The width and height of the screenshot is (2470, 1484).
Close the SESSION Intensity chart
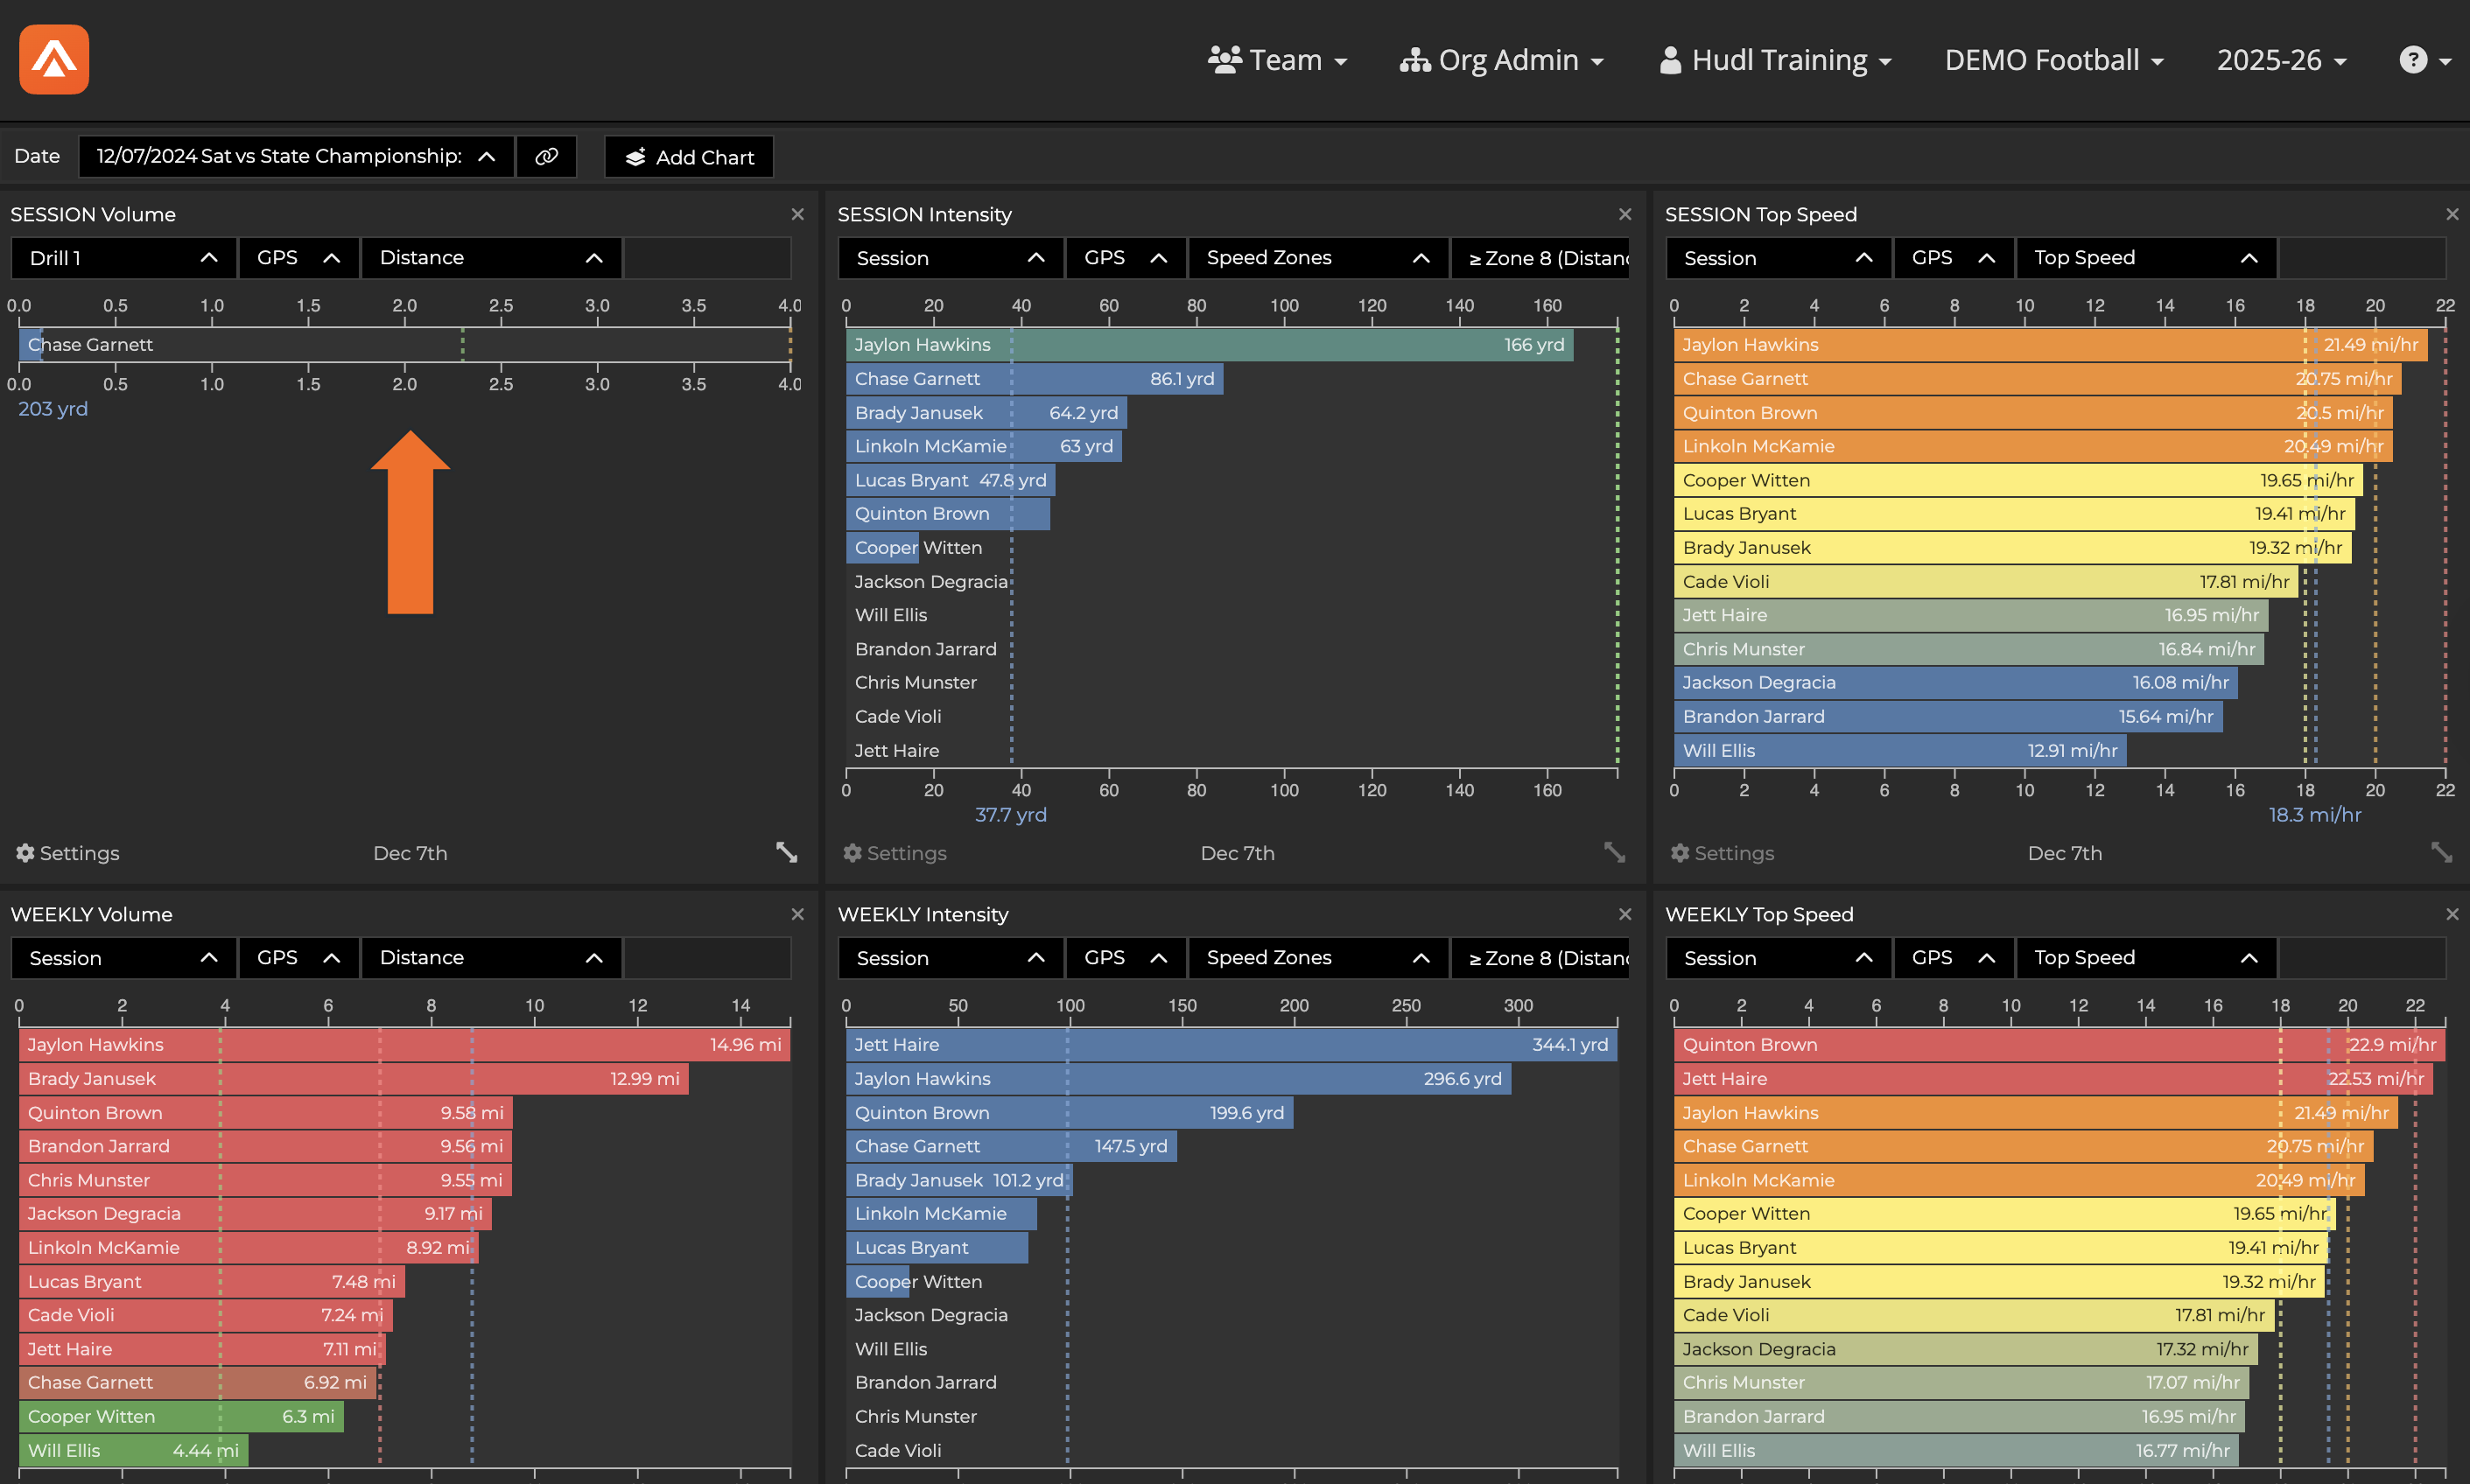pos(1624,214)
